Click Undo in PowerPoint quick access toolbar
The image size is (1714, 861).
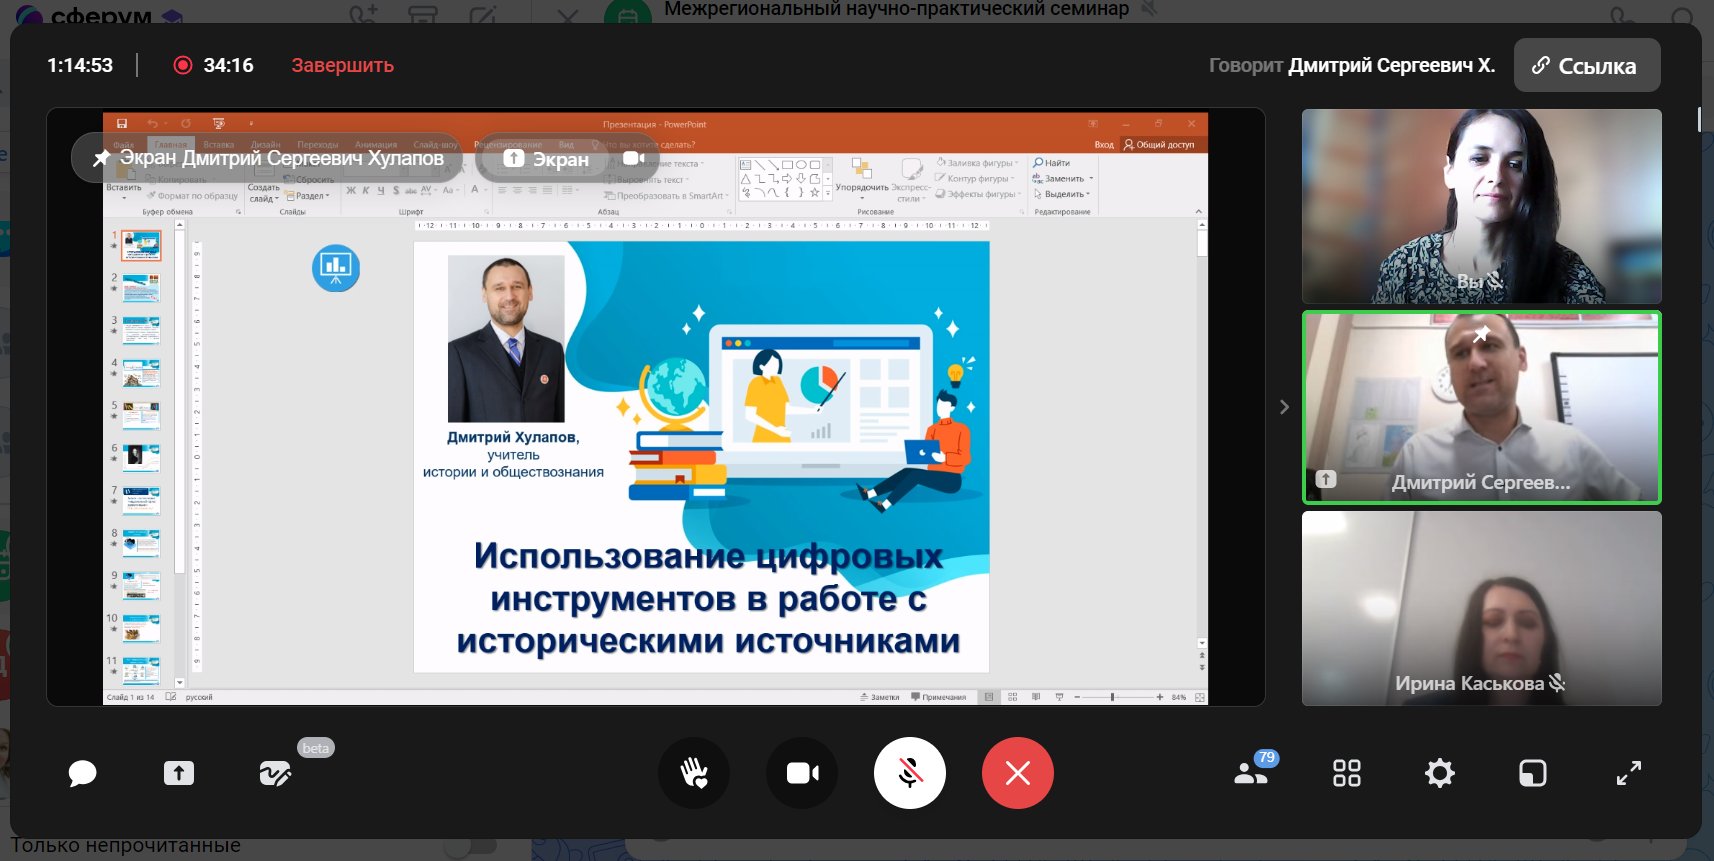[x=152, y=124]
